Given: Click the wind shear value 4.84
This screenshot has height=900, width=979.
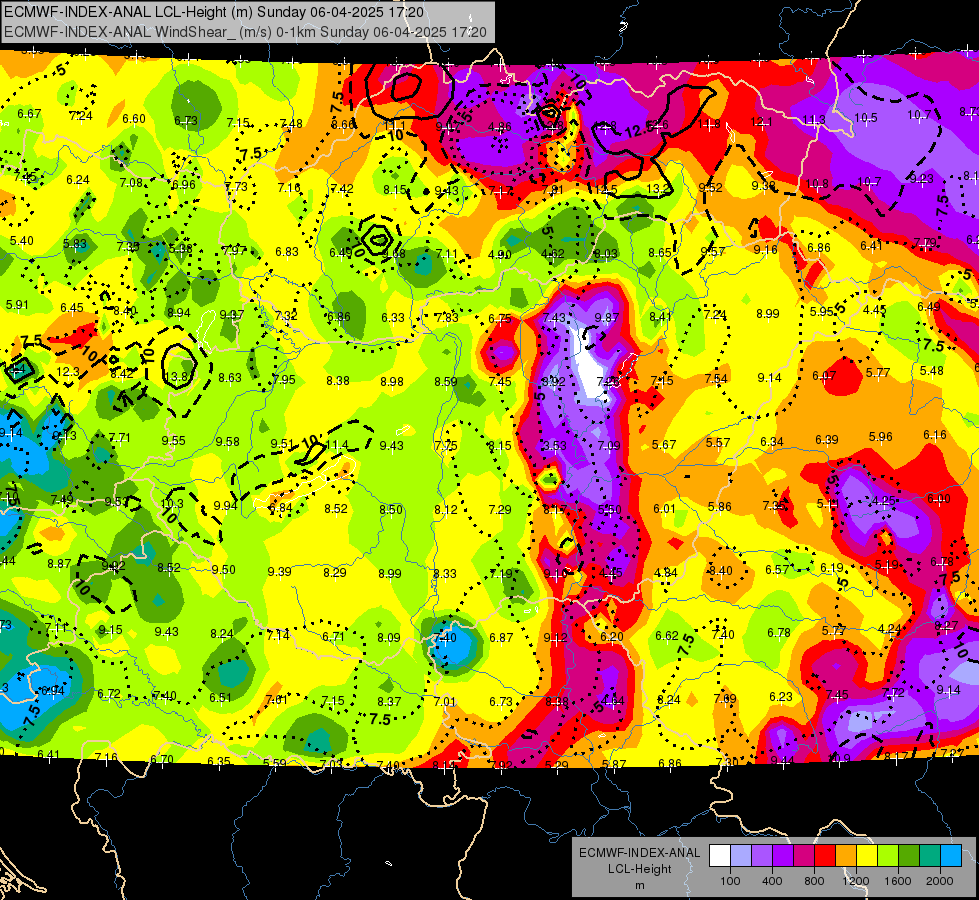Looking at the screenshot, I should click(x=666, y=572).
